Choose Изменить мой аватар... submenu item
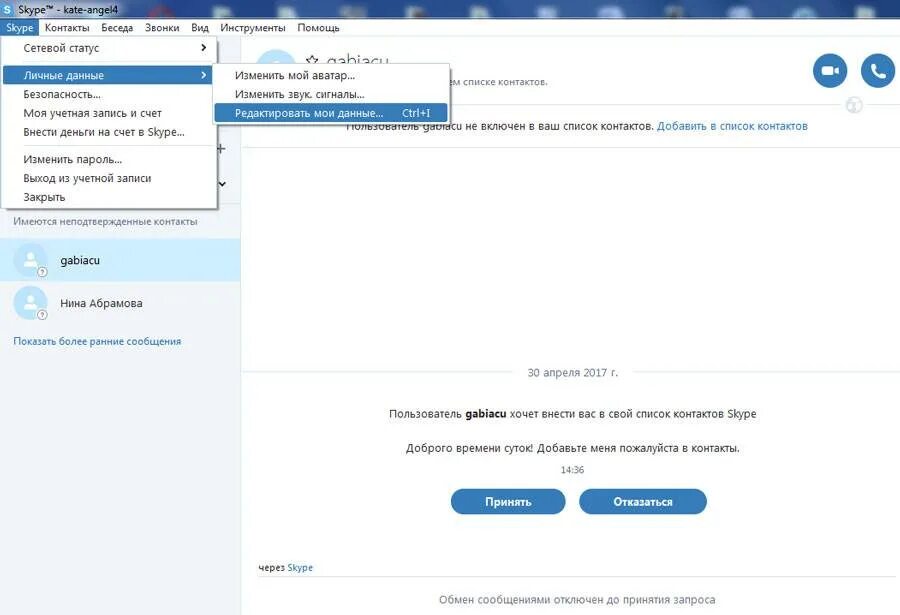This screenshot has height=615, width=900. (x=331, y=75)
